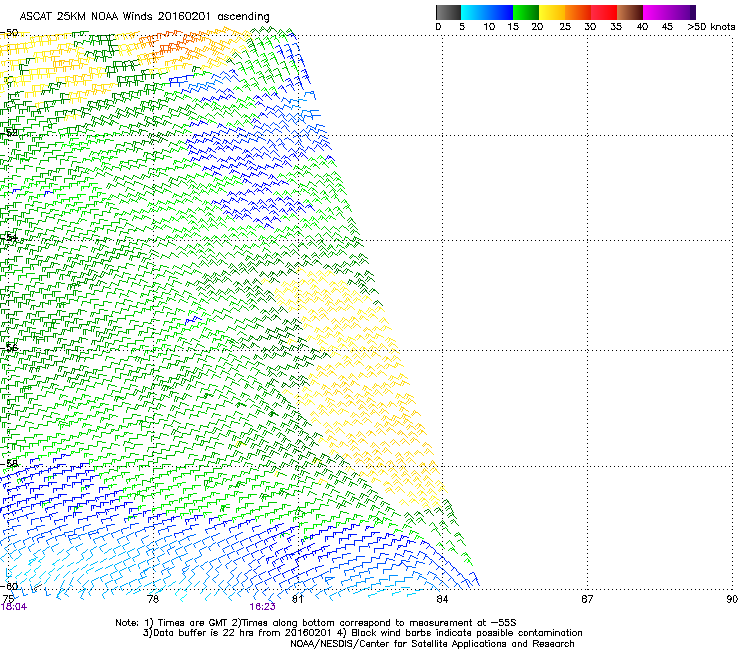The height and width of the screenshot is (650, 740).
Task: Click the '10' label under the color bar
Action: point(489,27)
